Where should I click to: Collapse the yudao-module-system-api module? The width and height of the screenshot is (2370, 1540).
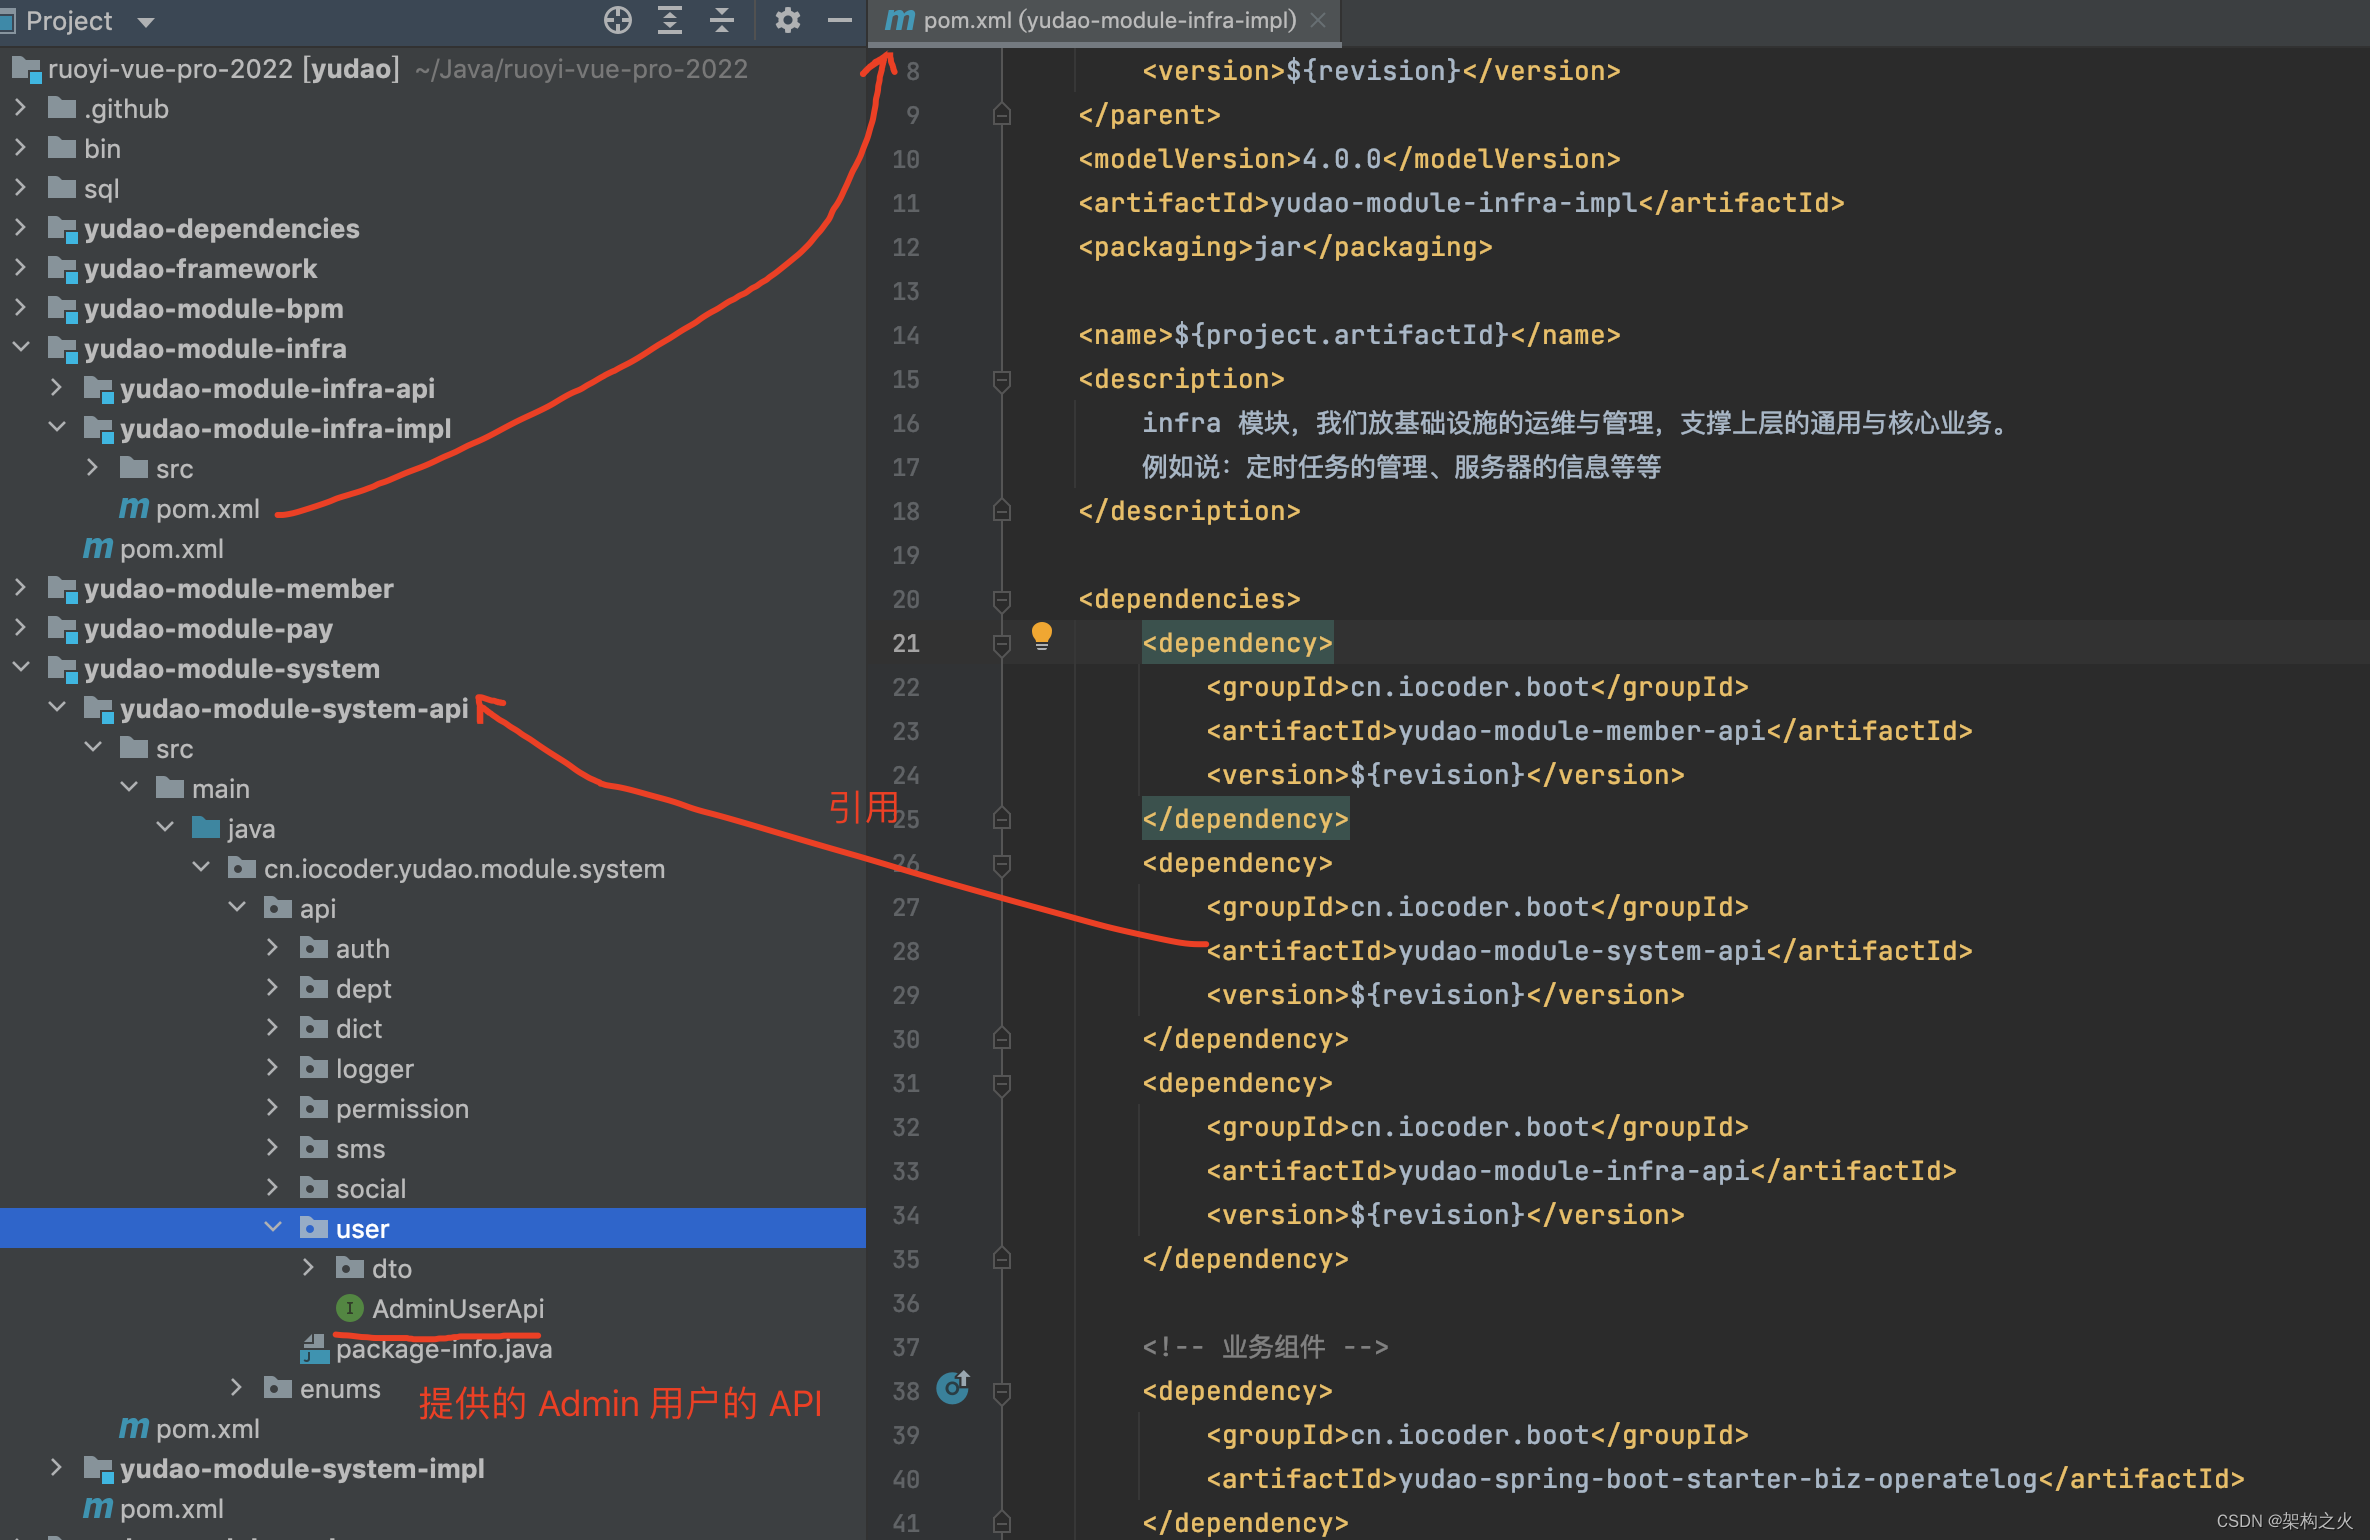pyautogui.click(x=57, y=708)
